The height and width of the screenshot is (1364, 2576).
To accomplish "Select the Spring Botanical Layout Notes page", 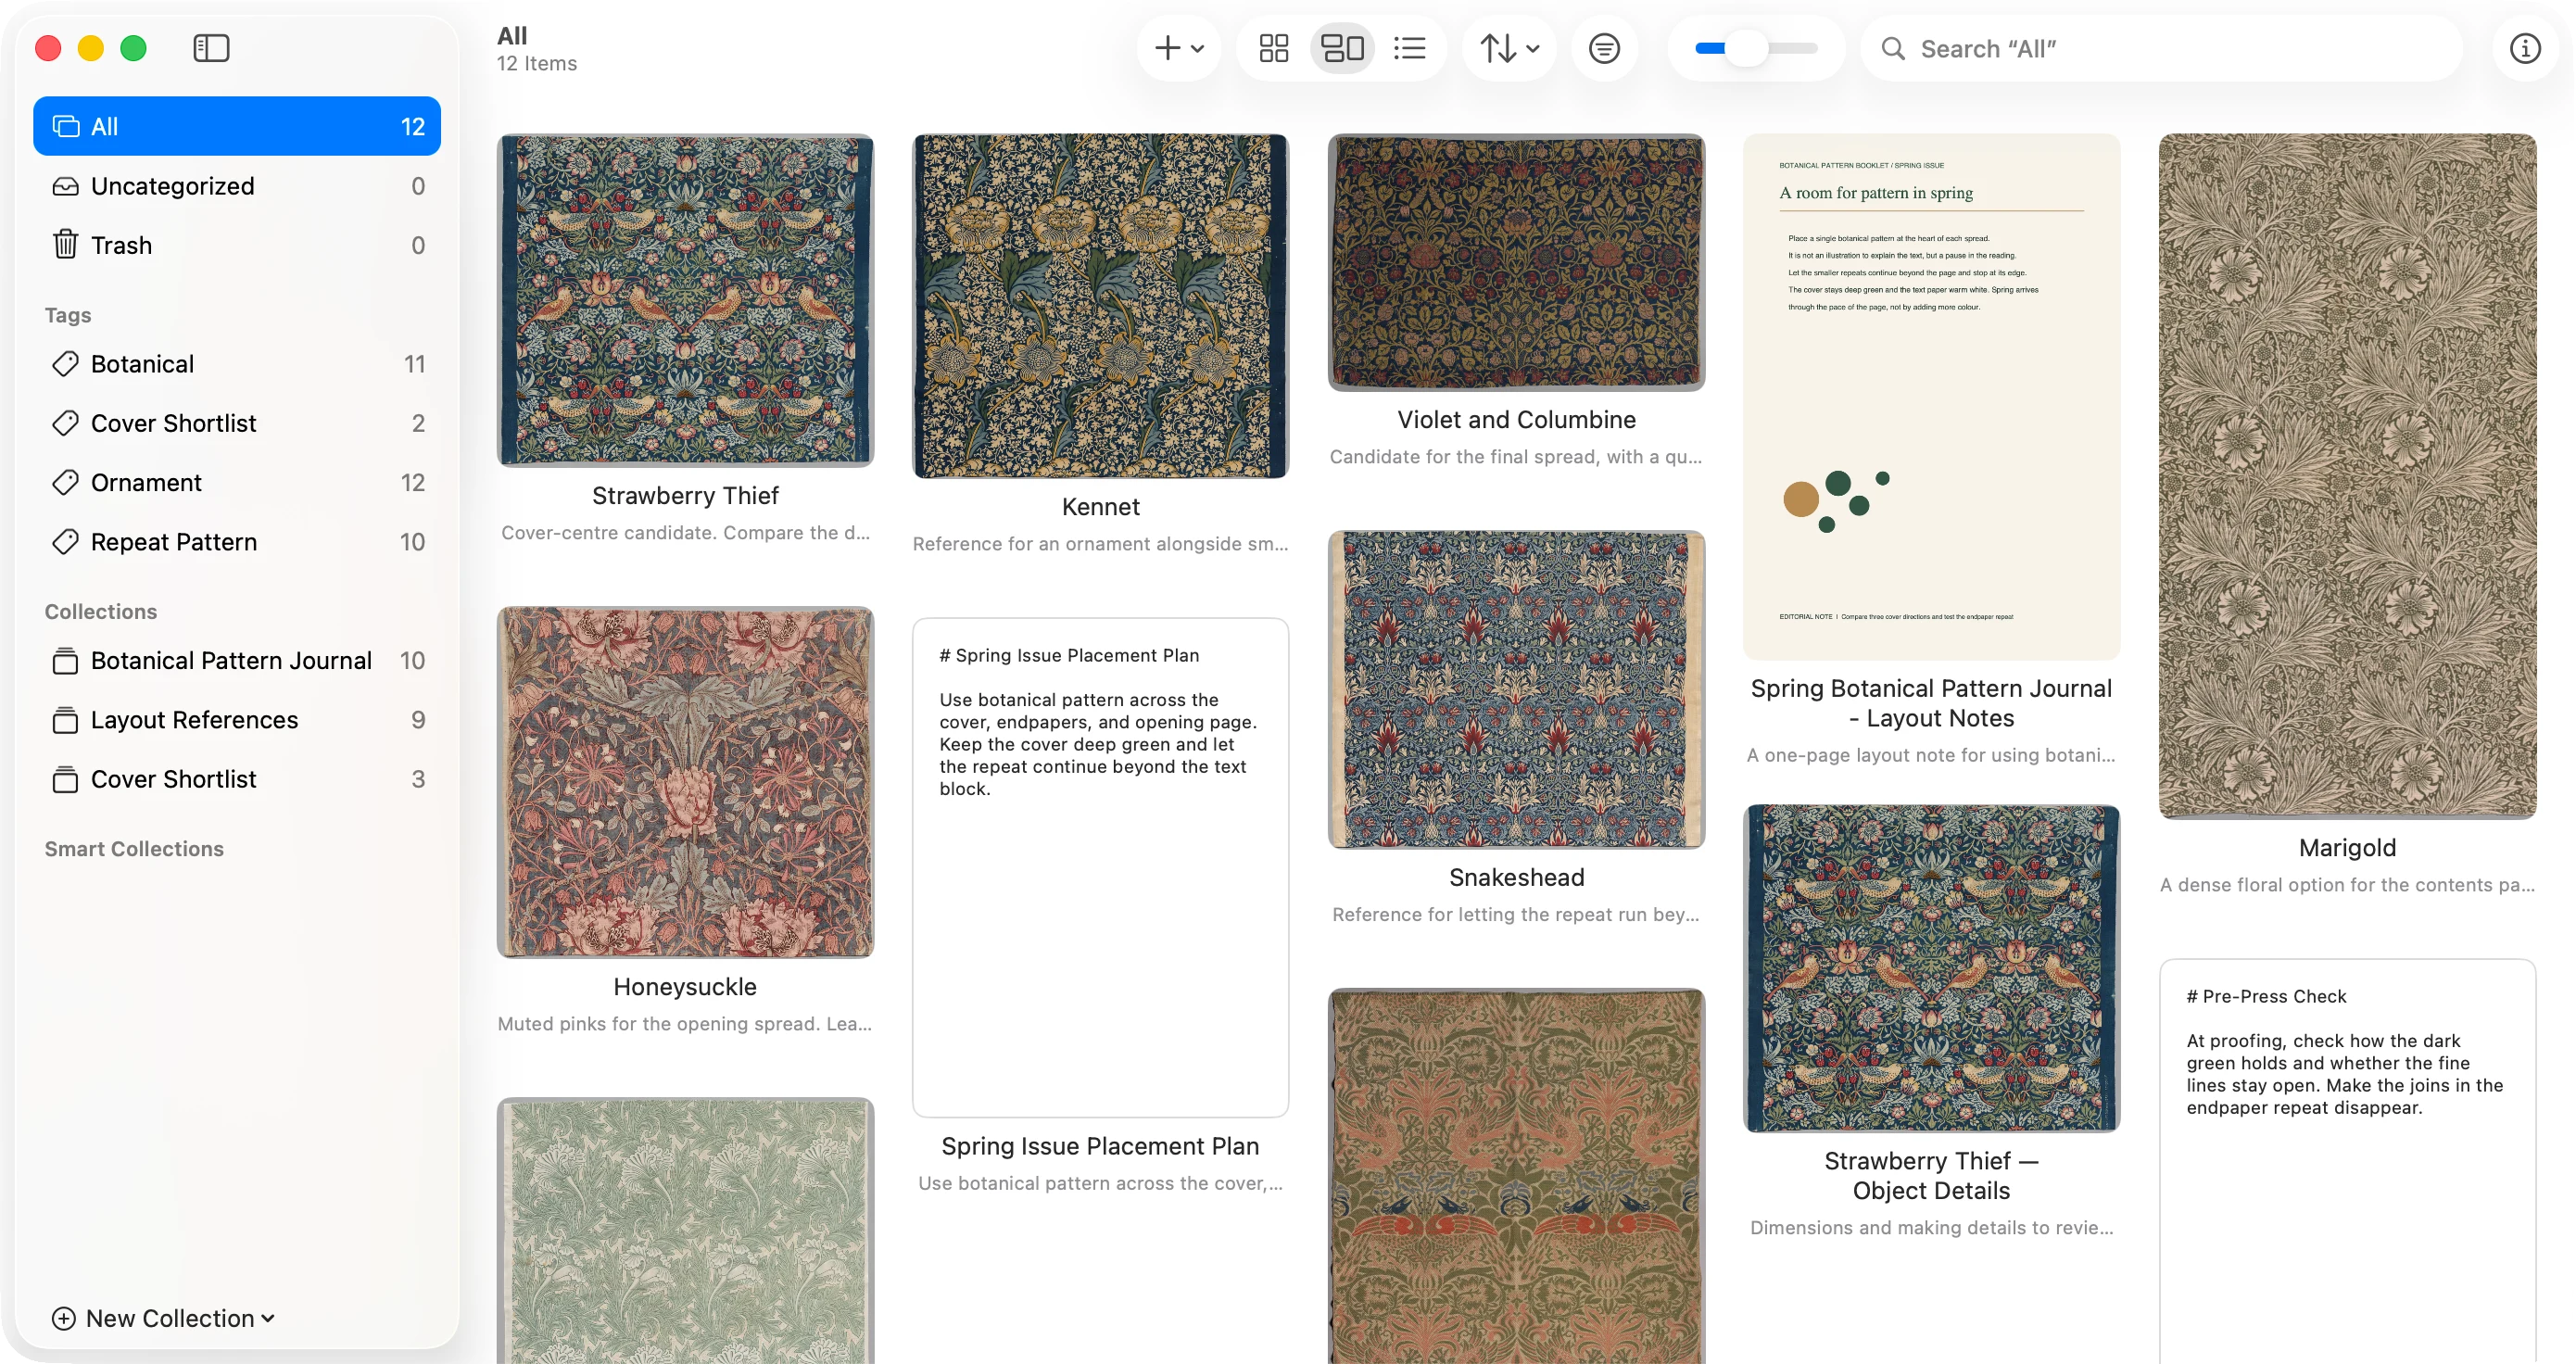I will coord(1931,396).
